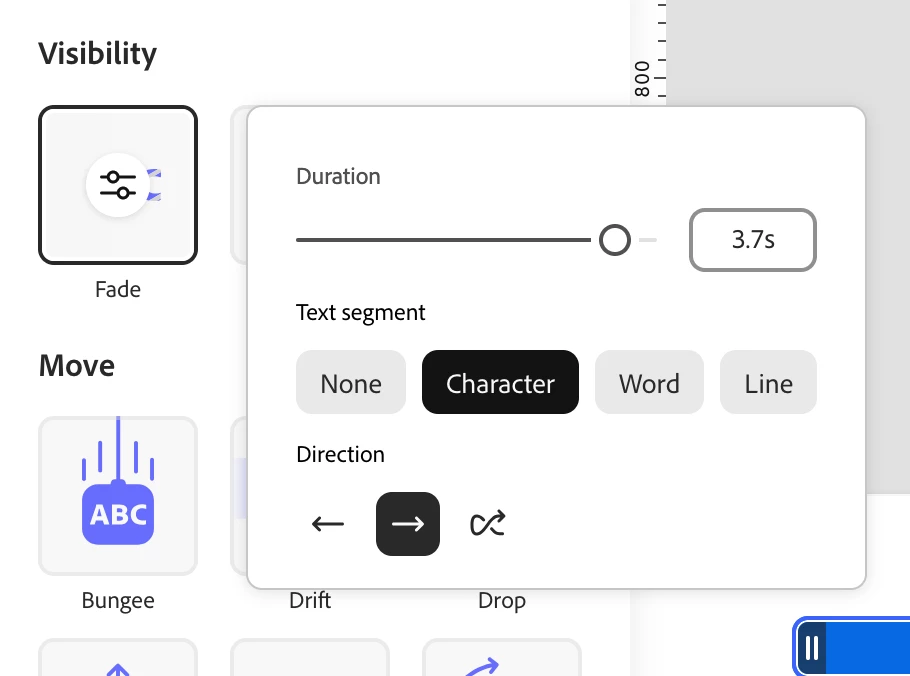Set direction to left arrow
Viewport: 910px width, 676px height.
(x=328, y=524)
